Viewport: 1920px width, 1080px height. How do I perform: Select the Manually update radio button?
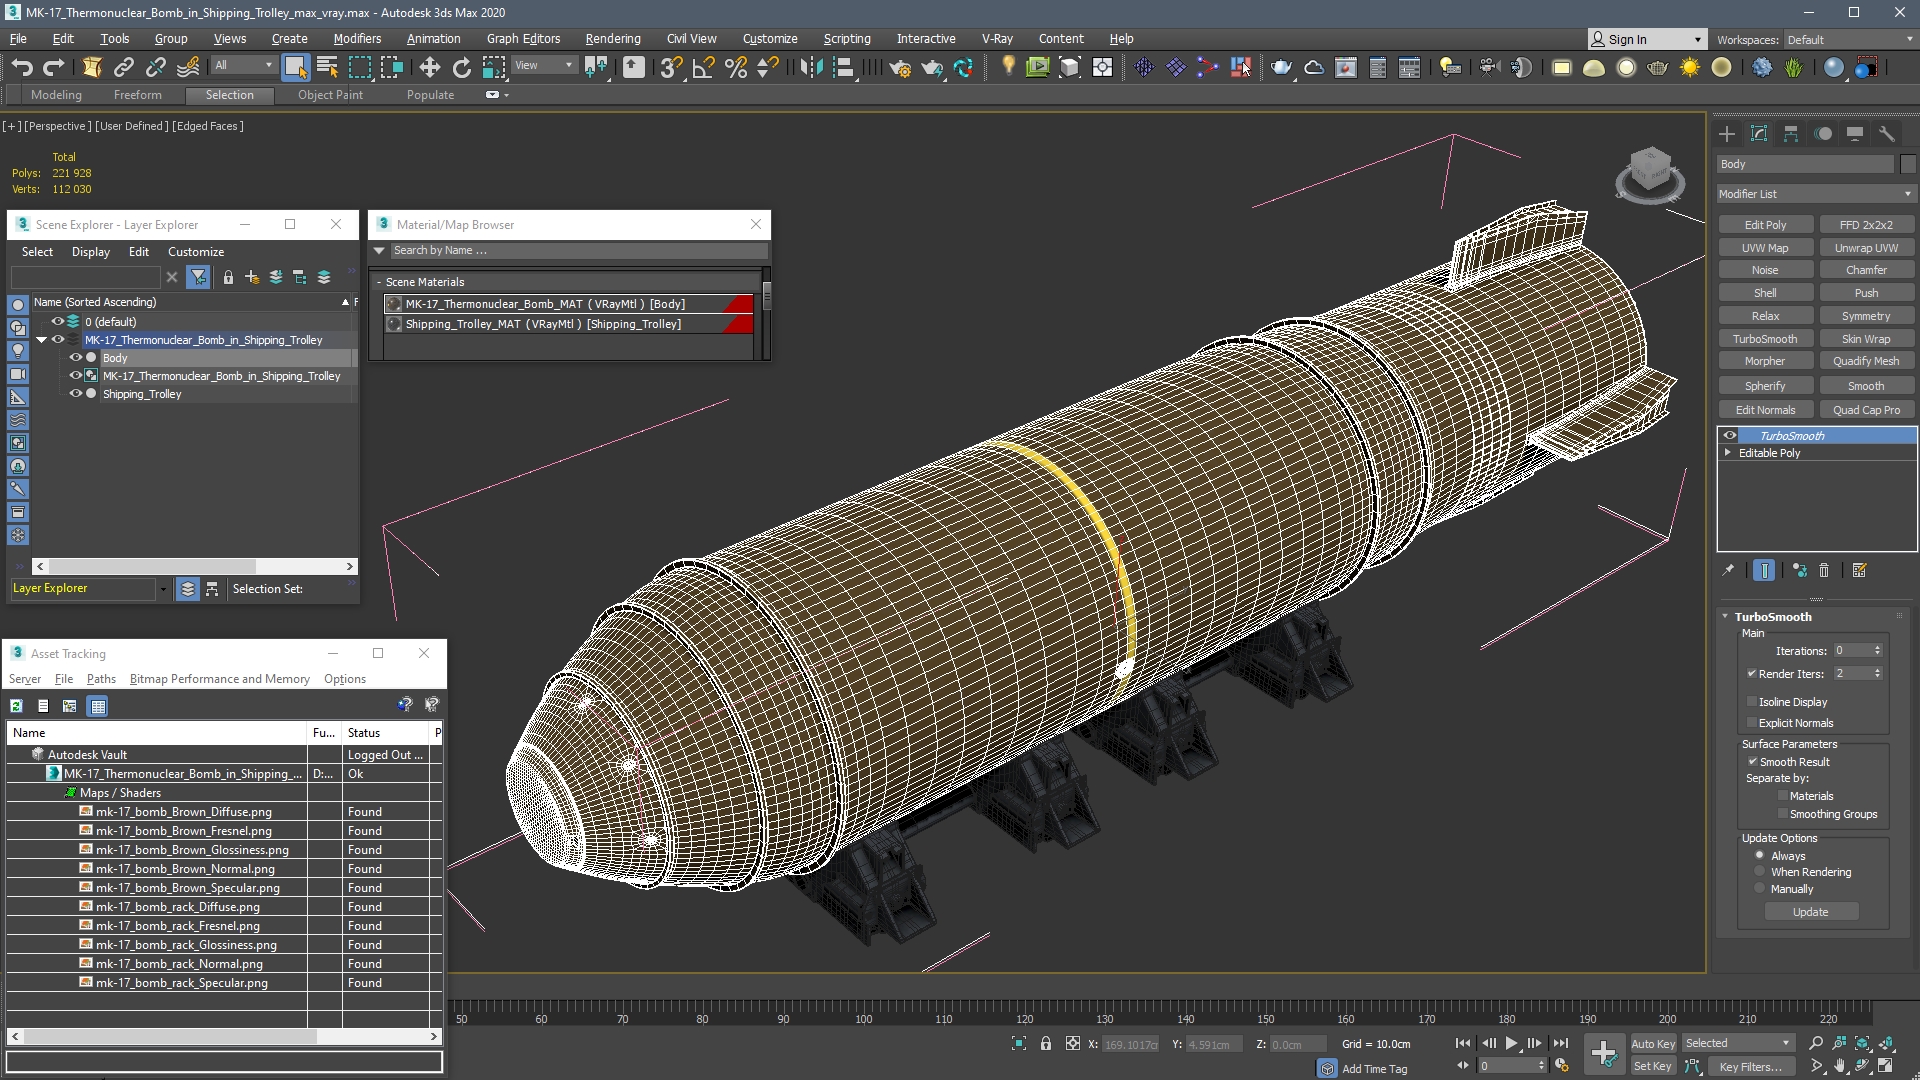pos(1760,889)
